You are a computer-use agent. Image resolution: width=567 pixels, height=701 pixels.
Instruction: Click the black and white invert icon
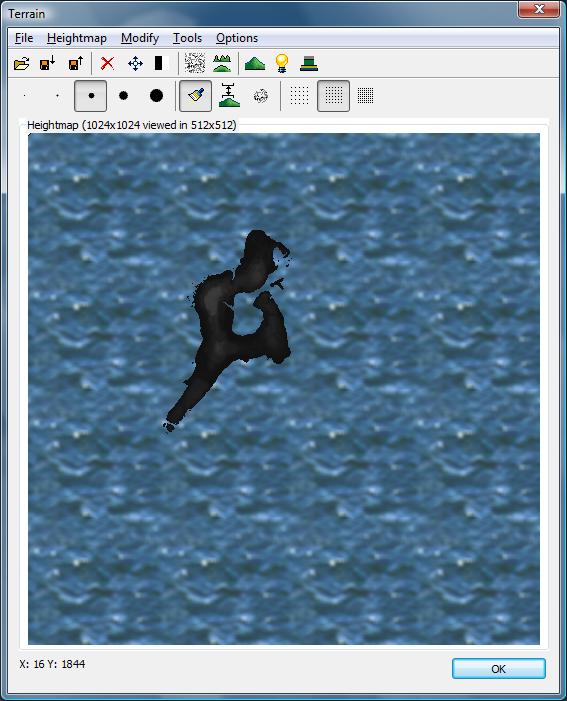[162, 63]
